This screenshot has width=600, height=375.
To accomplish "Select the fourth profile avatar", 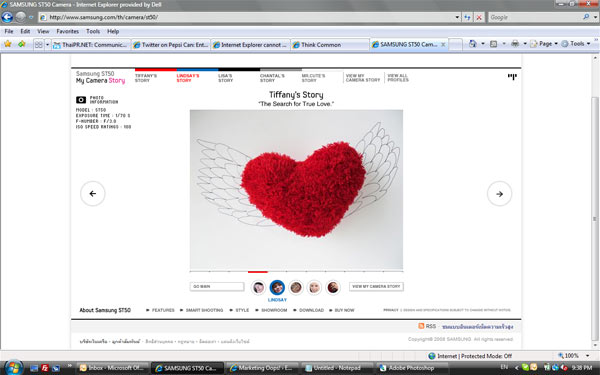I will click(314, 287).
